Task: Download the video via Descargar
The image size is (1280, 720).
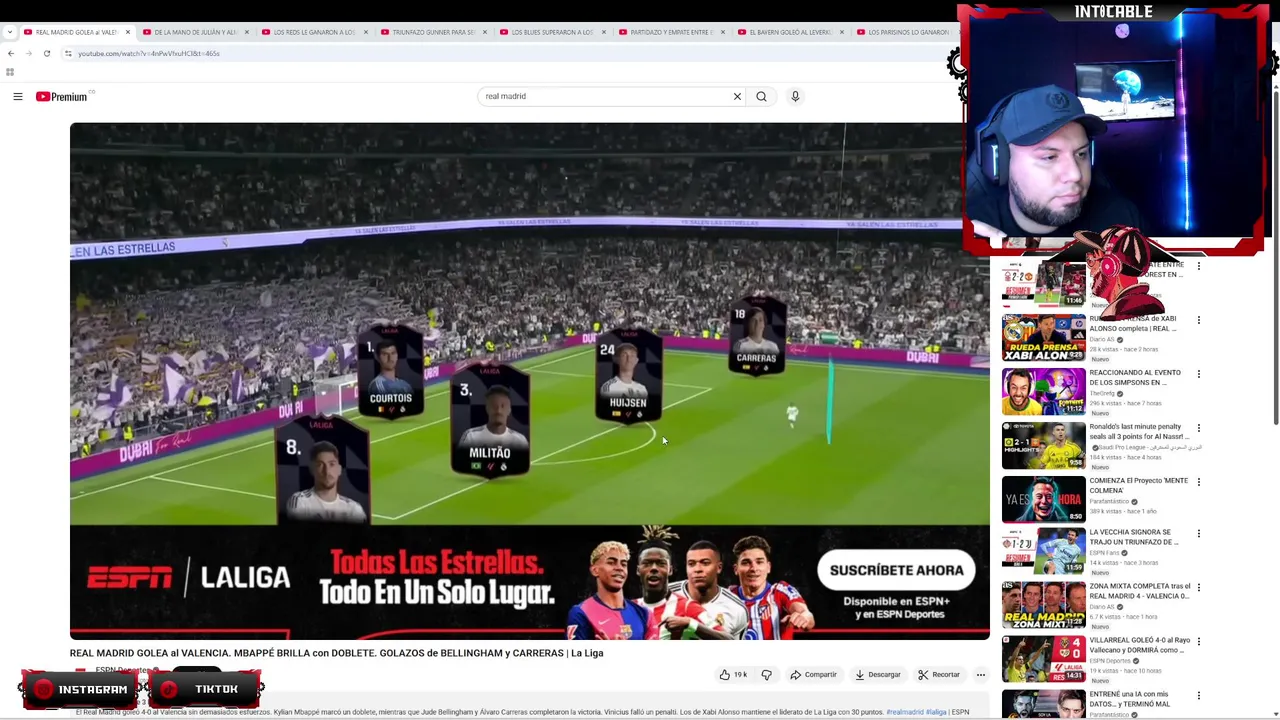Action: pos(877,675)
